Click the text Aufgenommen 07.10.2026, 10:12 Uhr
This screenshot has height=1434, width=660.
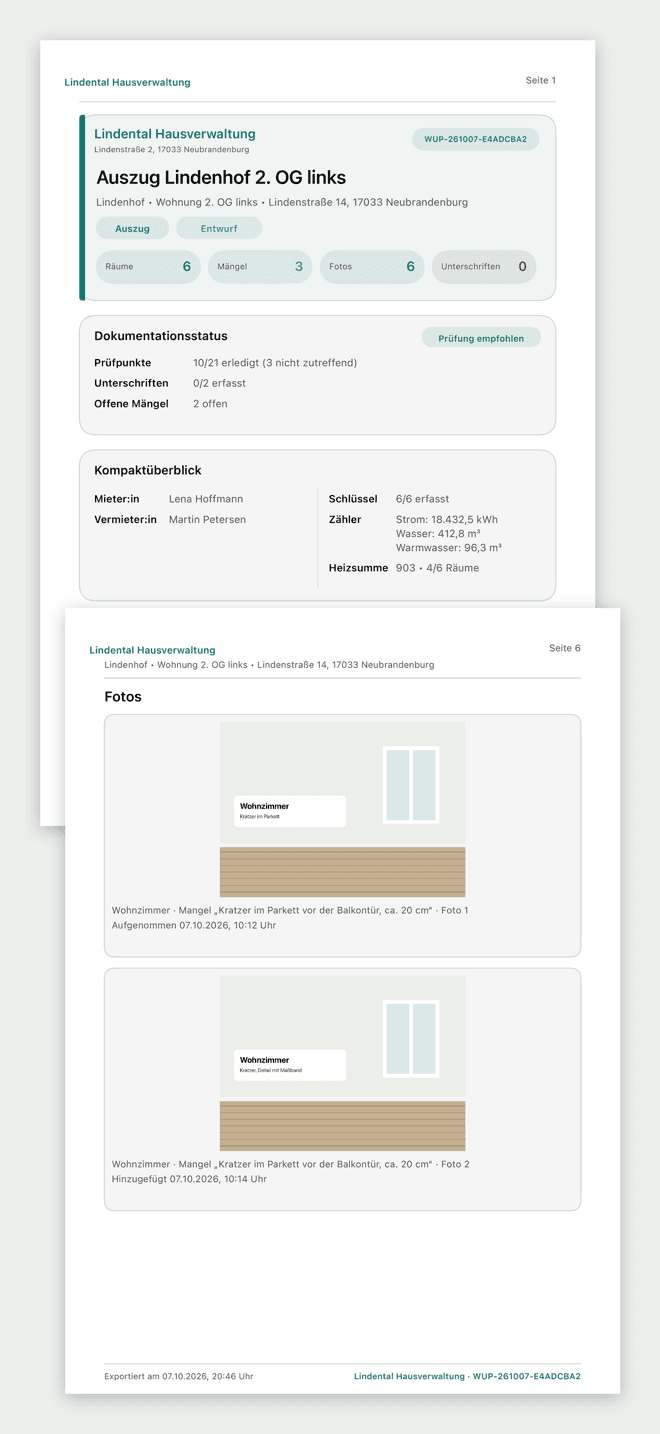[194, 926]
